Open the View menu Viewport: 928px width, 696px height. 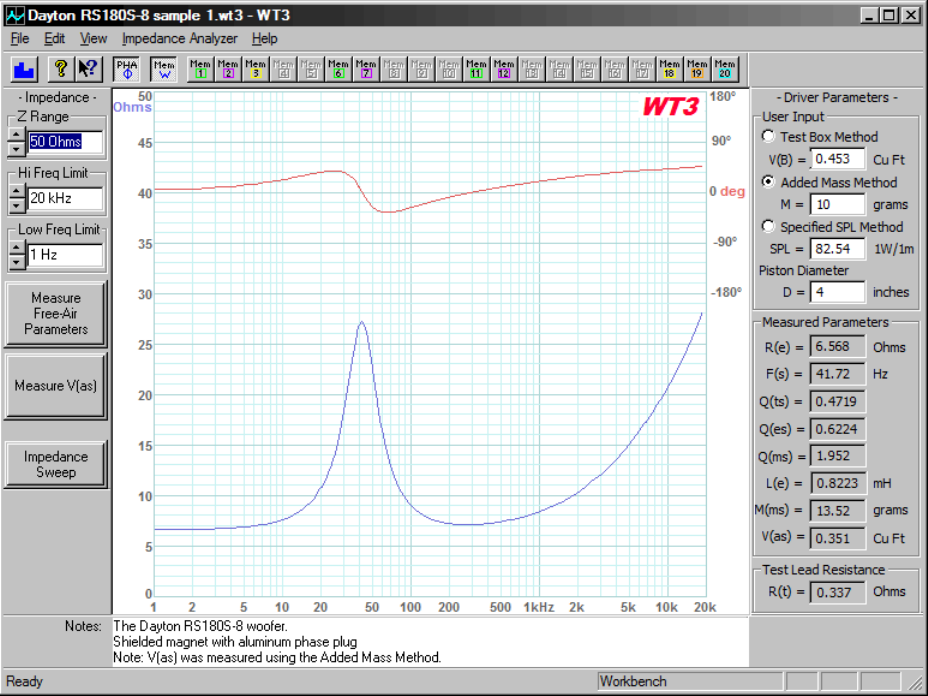click(93, 39)
